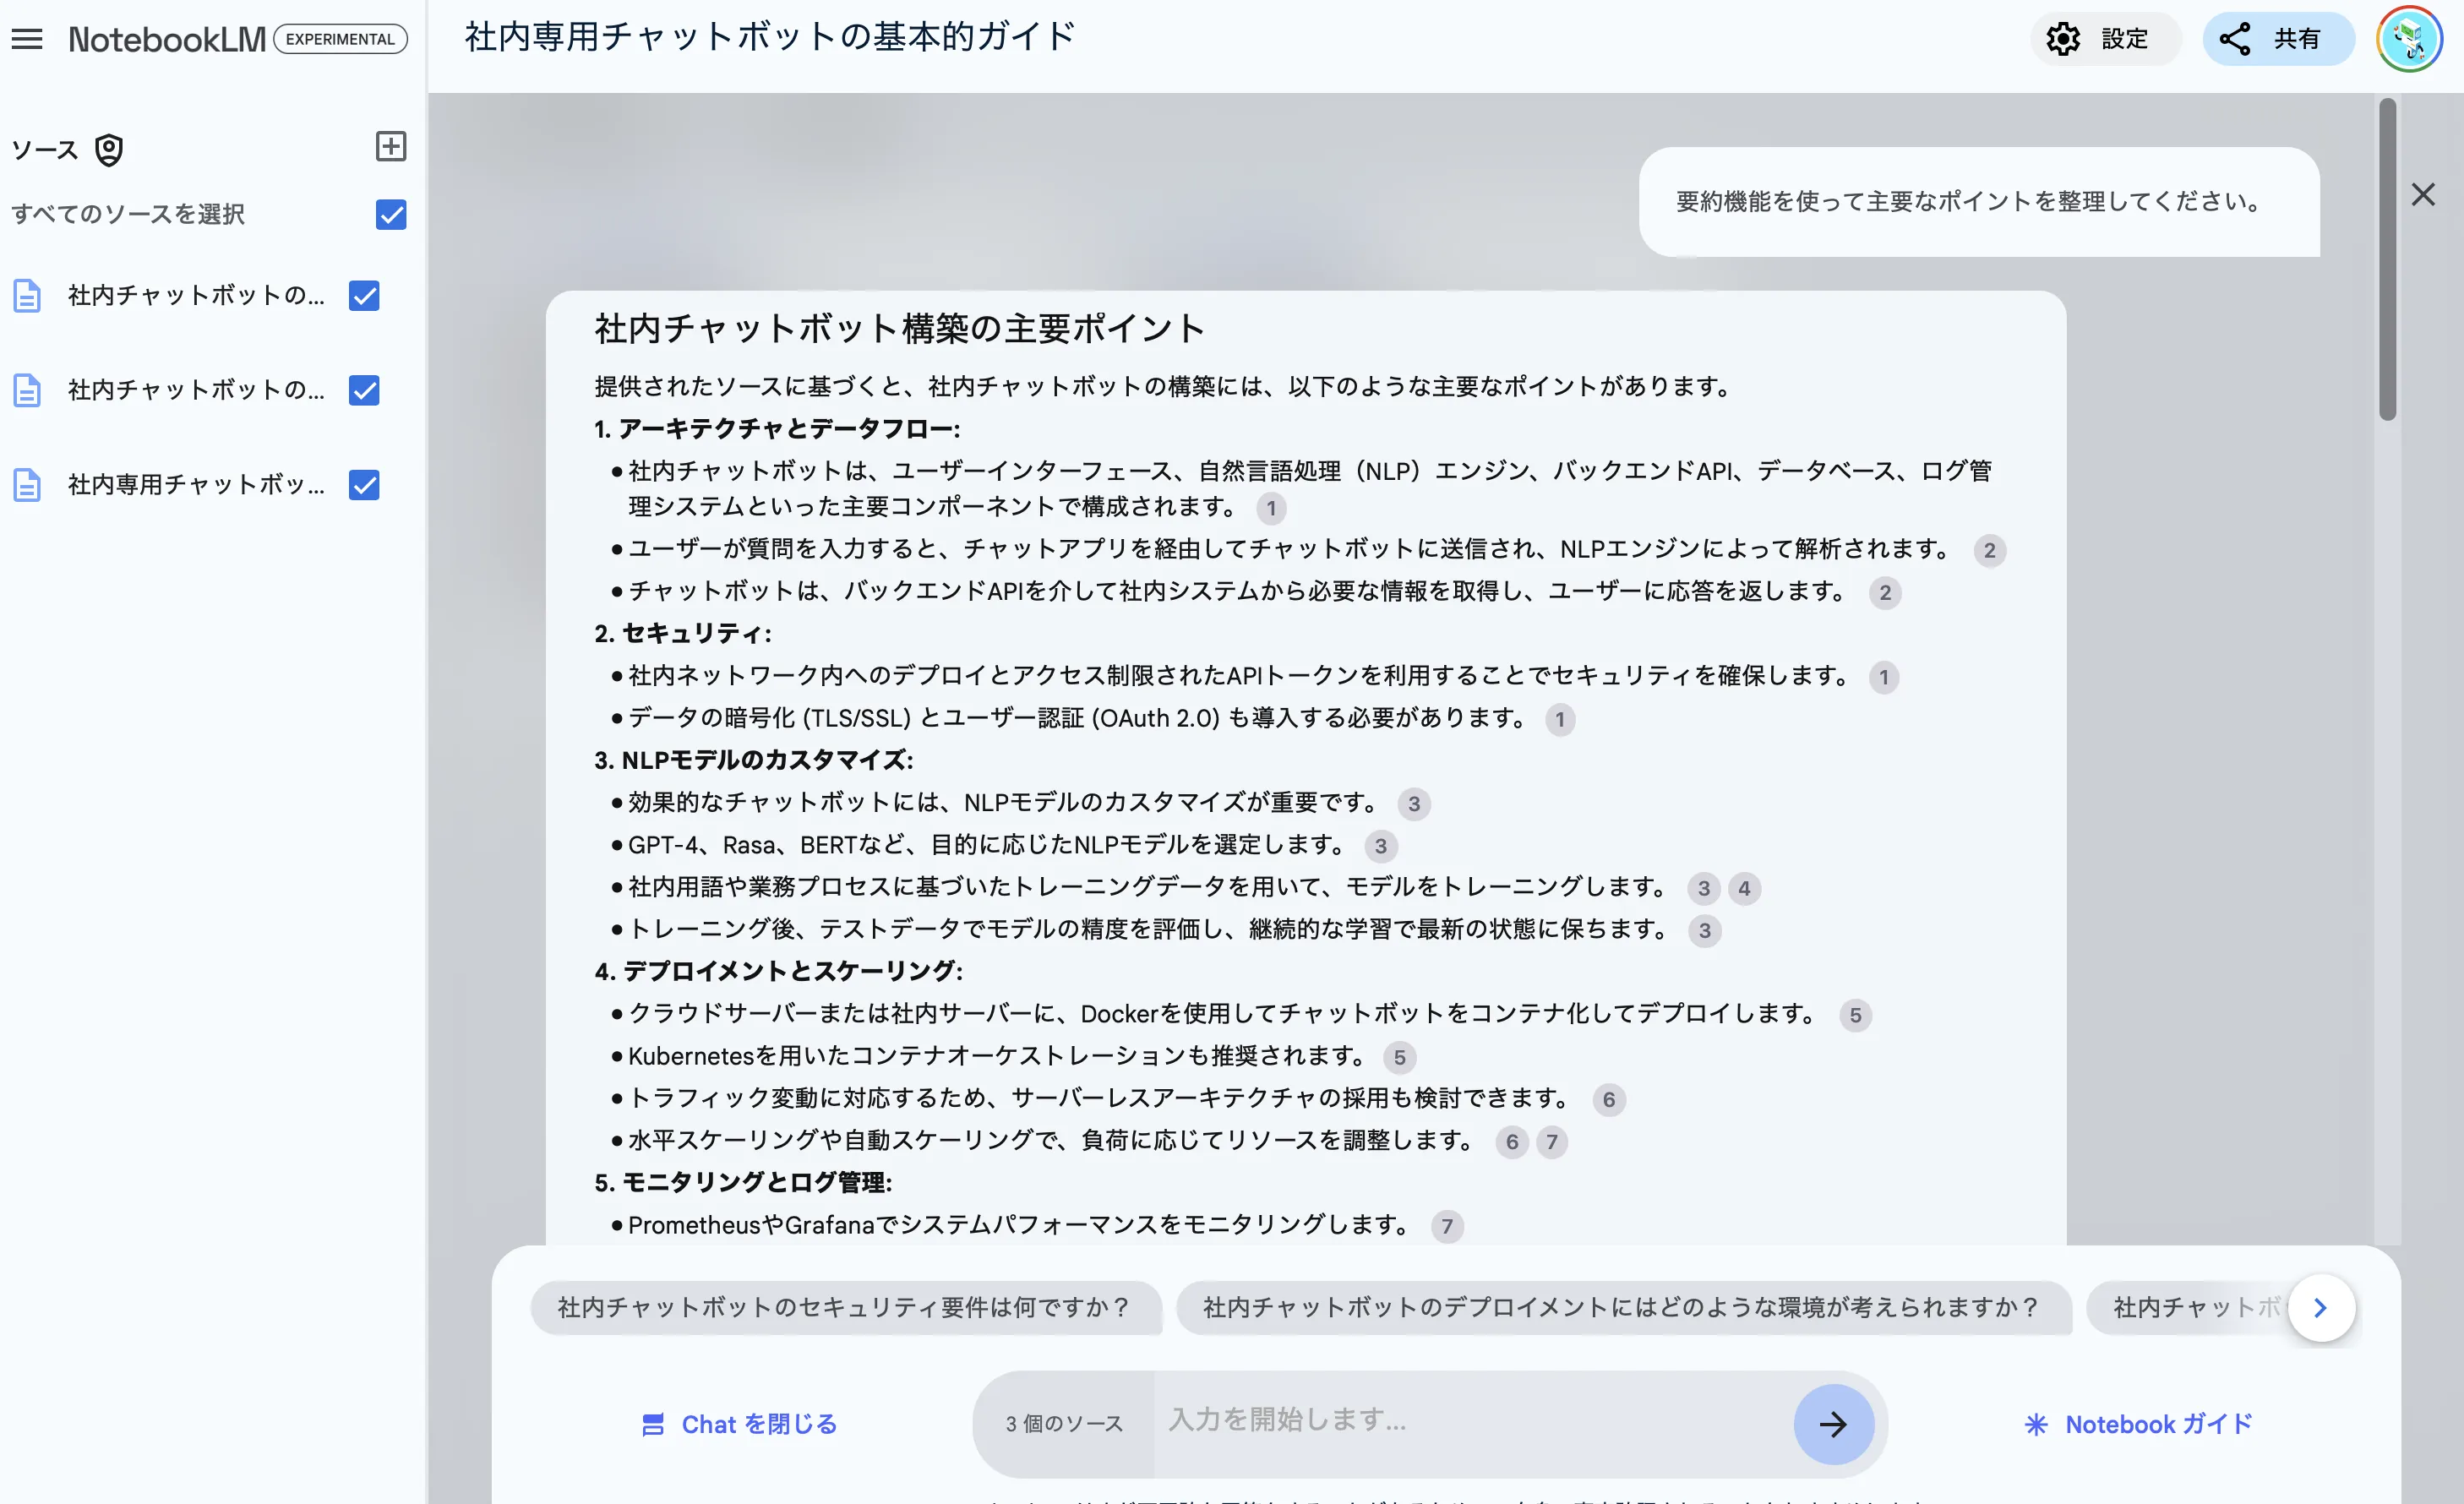Show next suggested questions with chevron
2464x1504 pixels.
[x=2320, y=1308]
